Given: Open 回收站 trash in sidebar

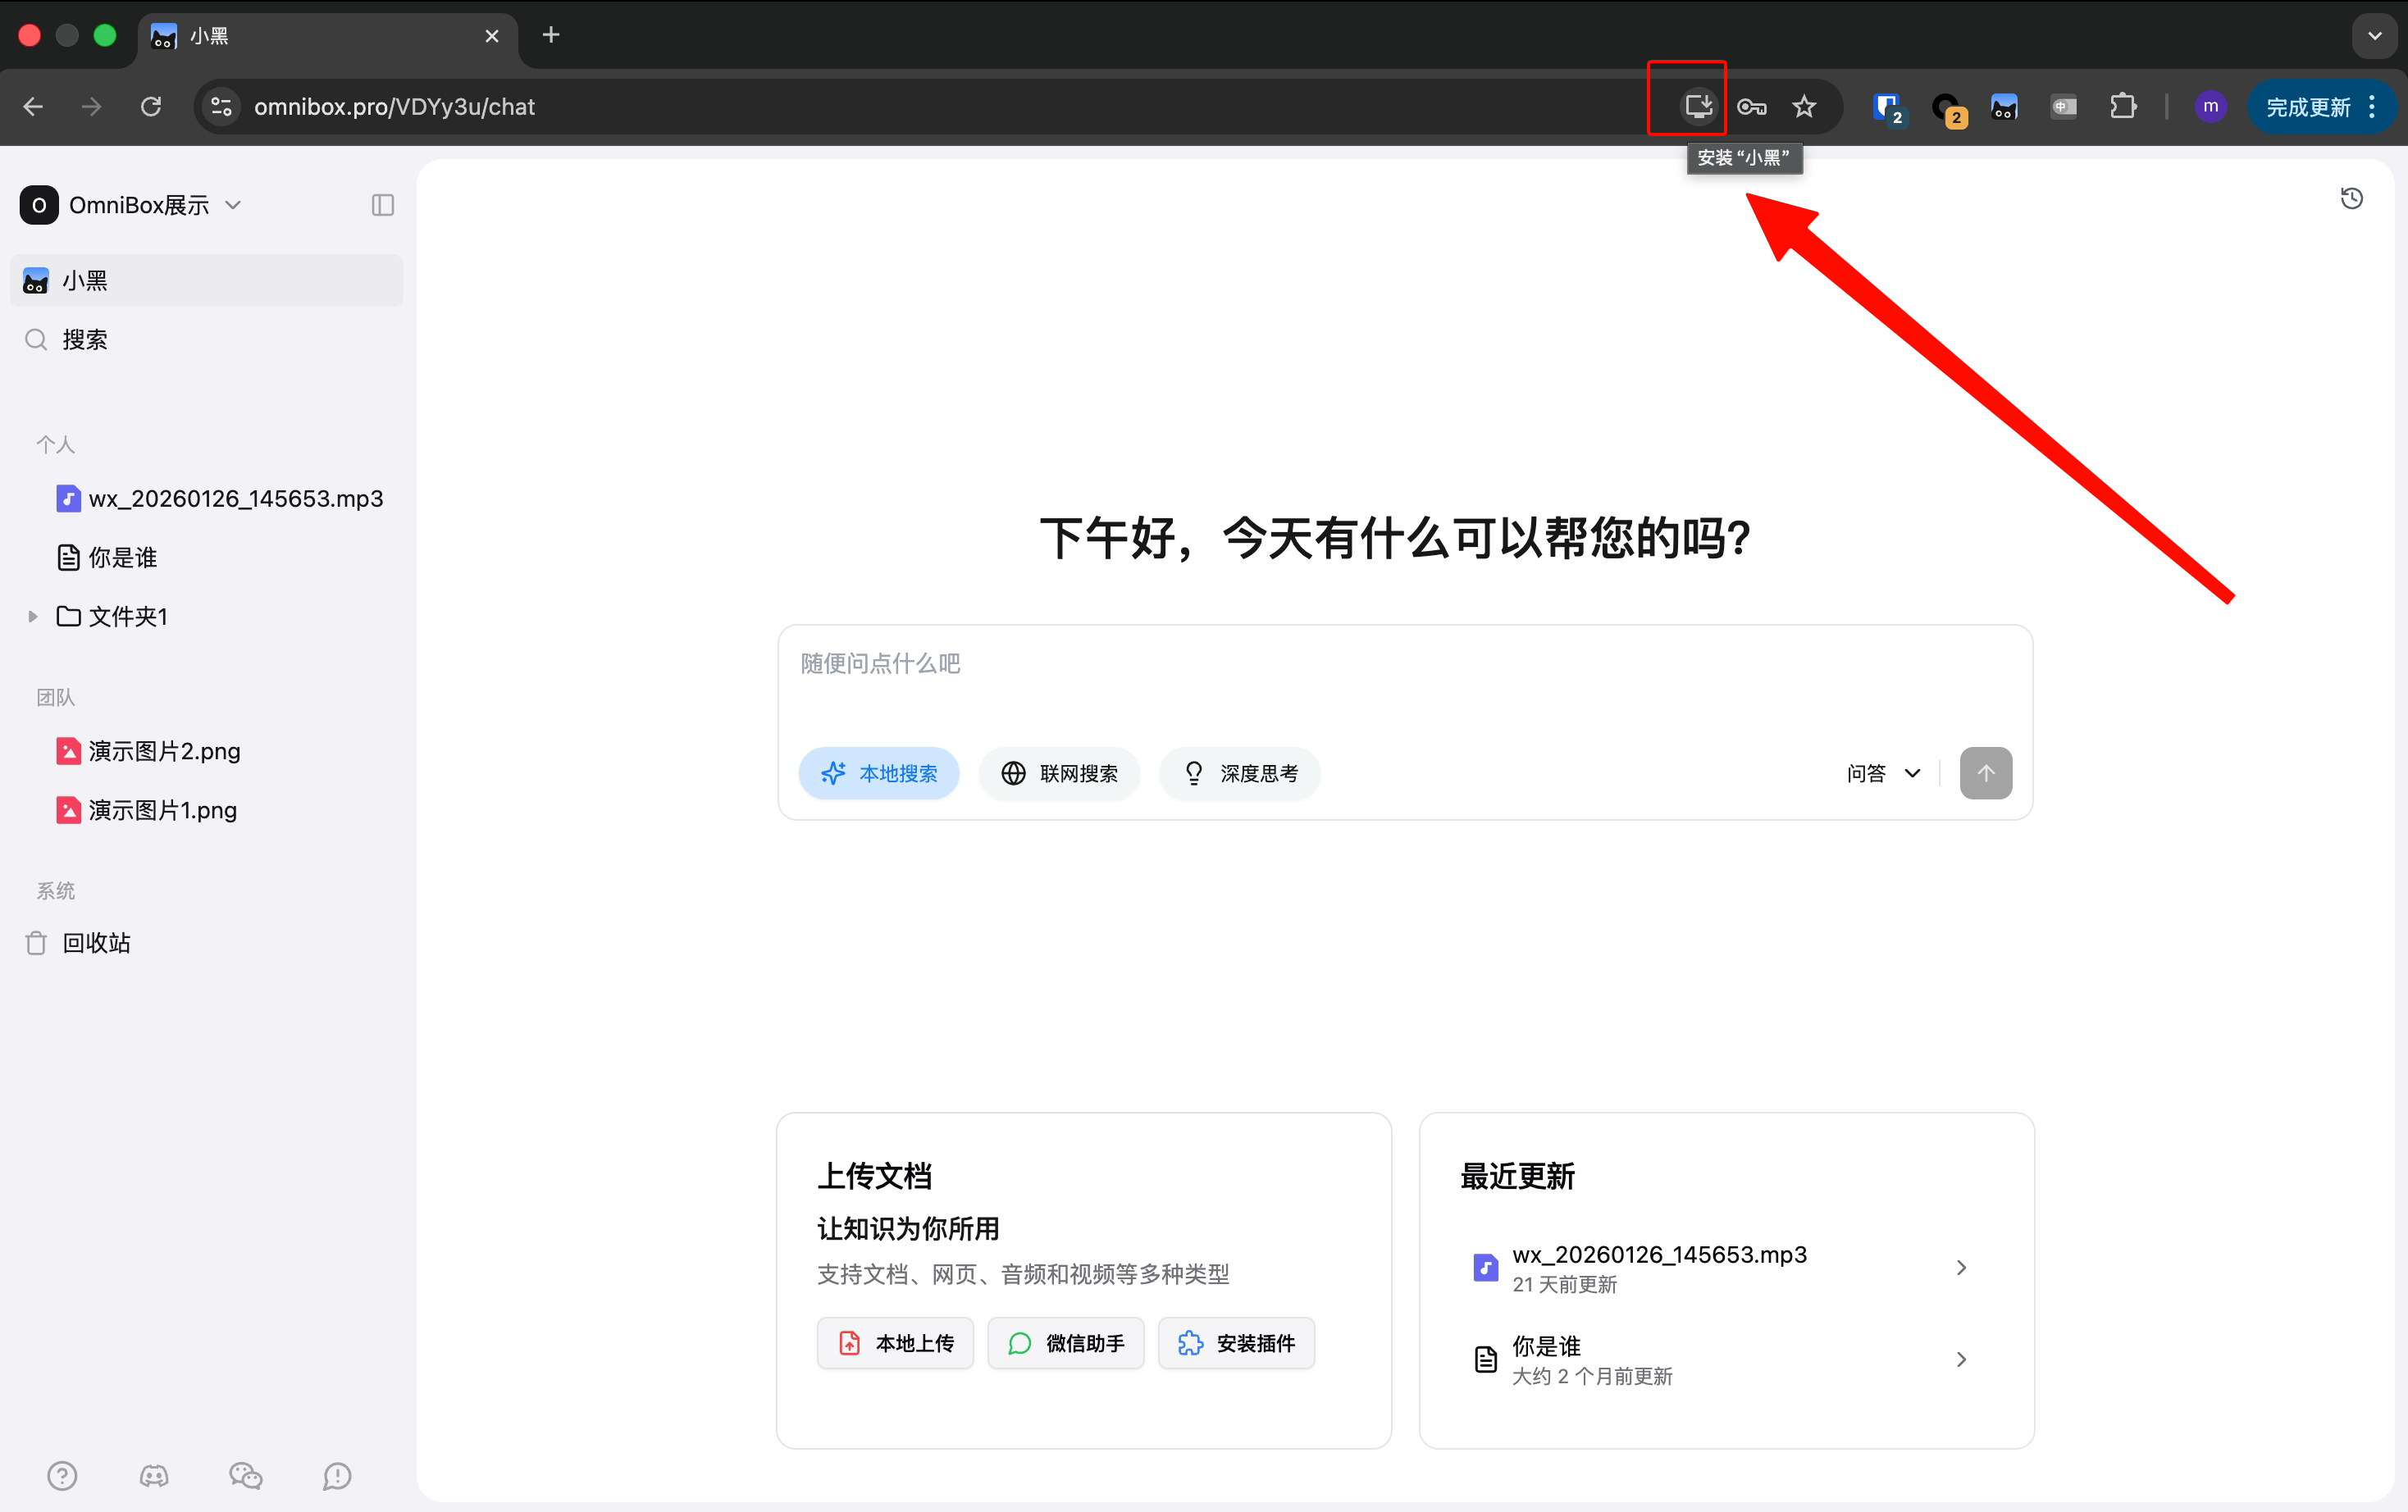Looking at the screenshot, I should pos(96,943).
